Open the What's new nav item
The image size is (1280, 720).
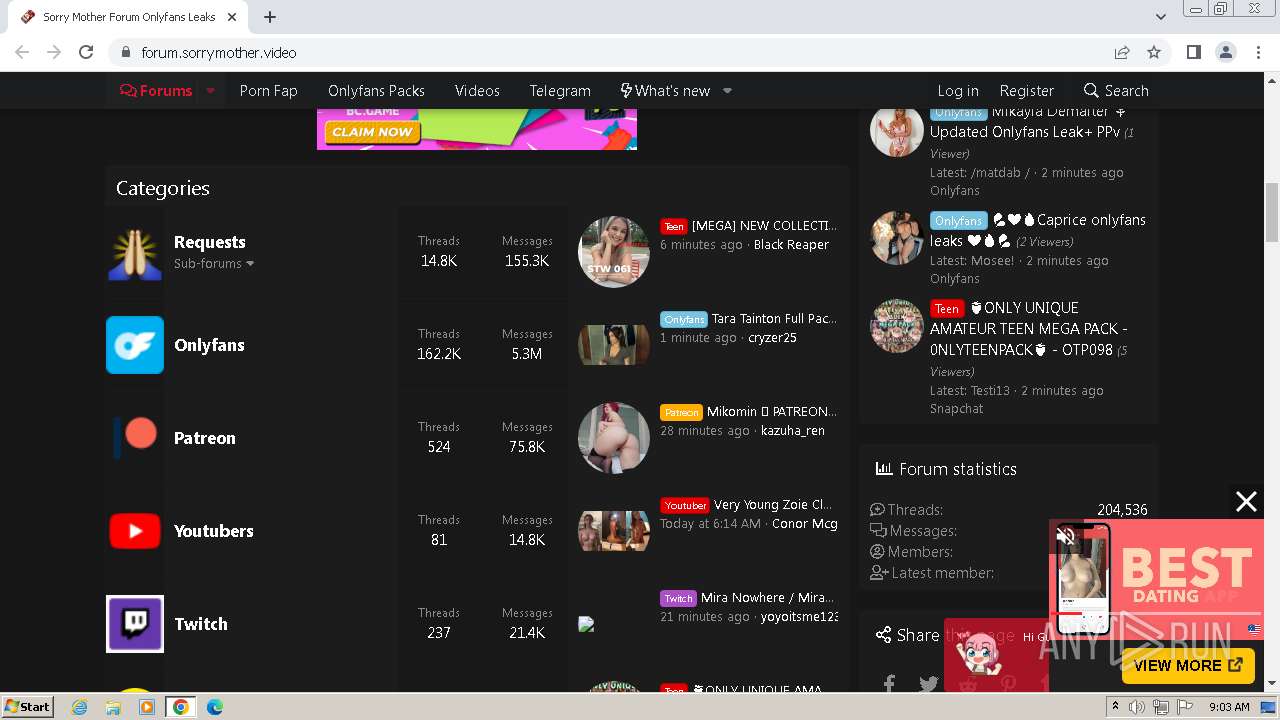tap(665, 90)
